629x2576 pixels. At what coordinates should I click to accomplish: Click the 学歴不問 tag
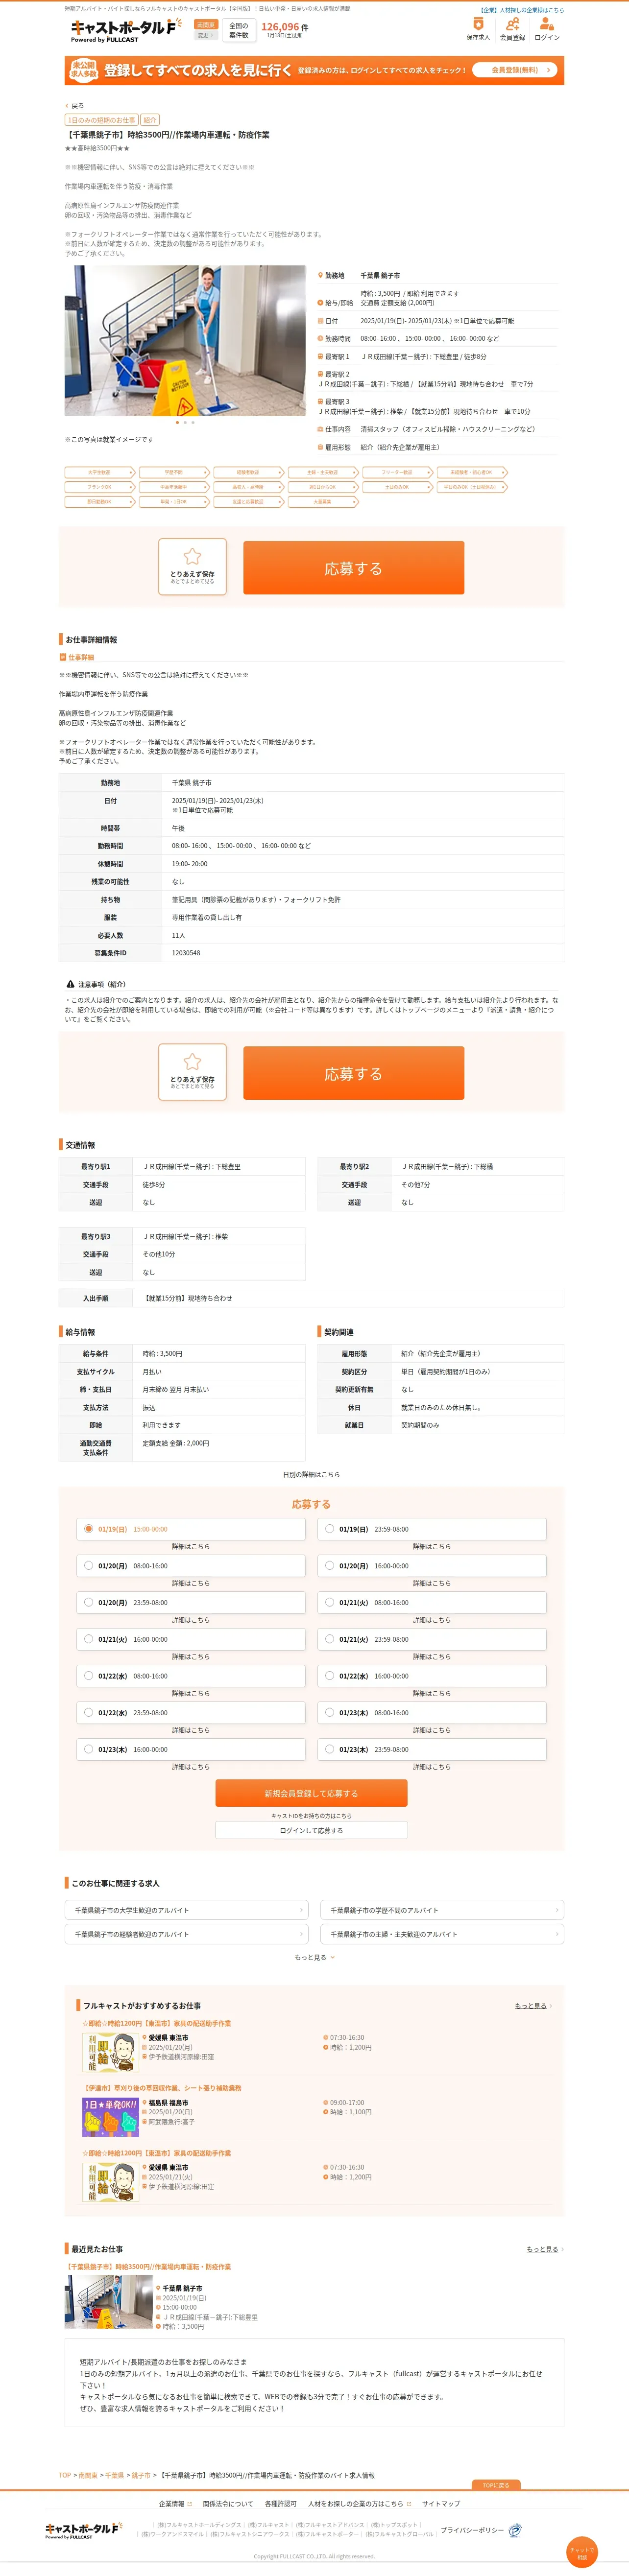pos(174,472)
